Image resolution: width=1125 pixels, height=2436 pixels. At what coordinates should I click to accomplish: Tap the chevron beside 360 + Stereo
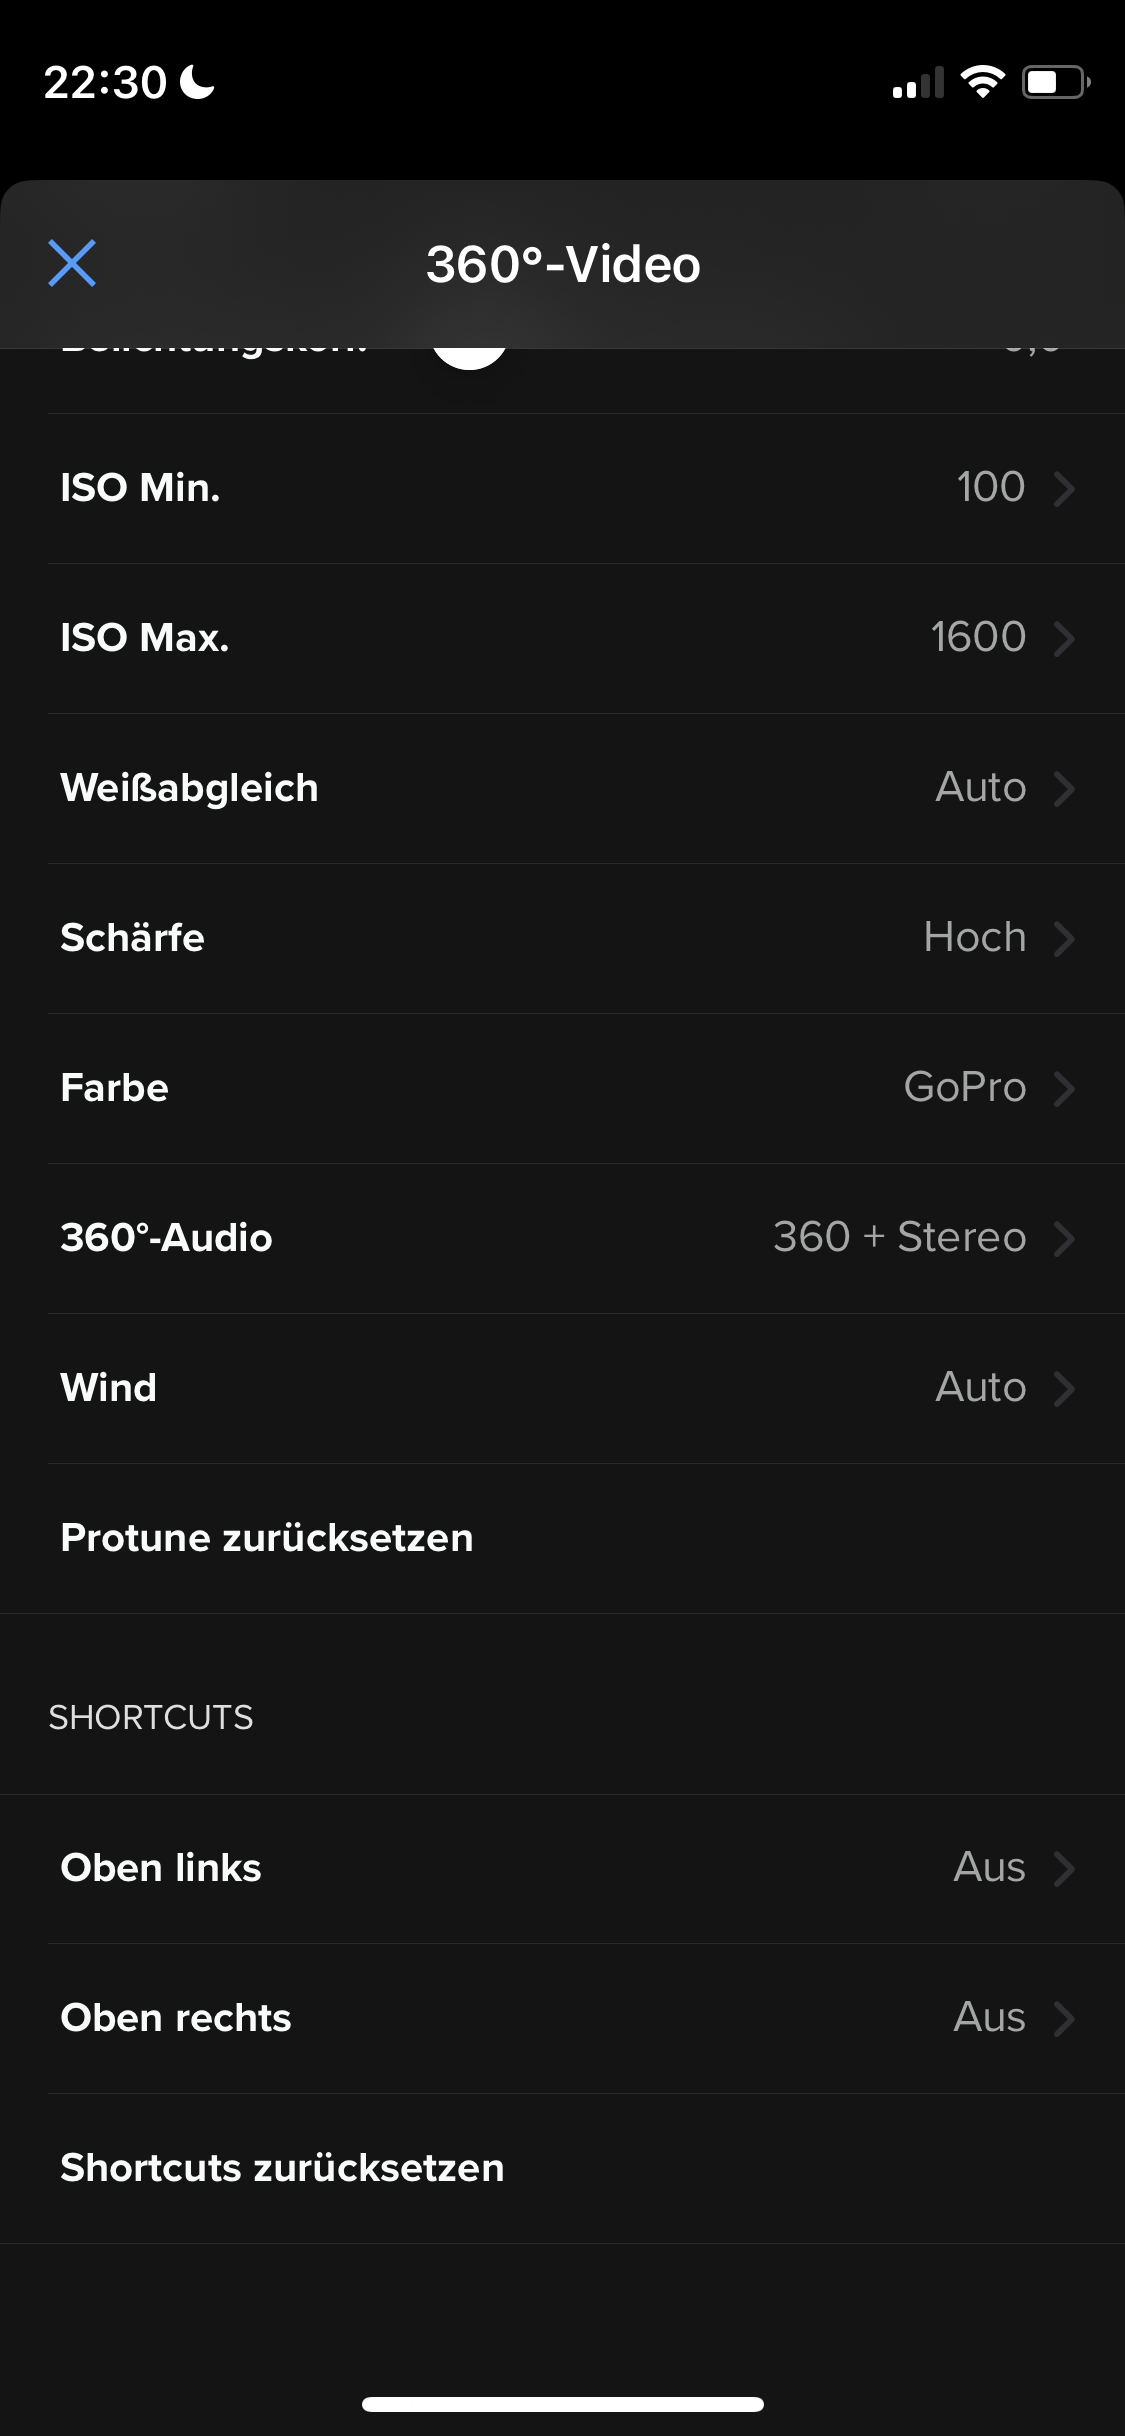(x=1064, y=1238)
